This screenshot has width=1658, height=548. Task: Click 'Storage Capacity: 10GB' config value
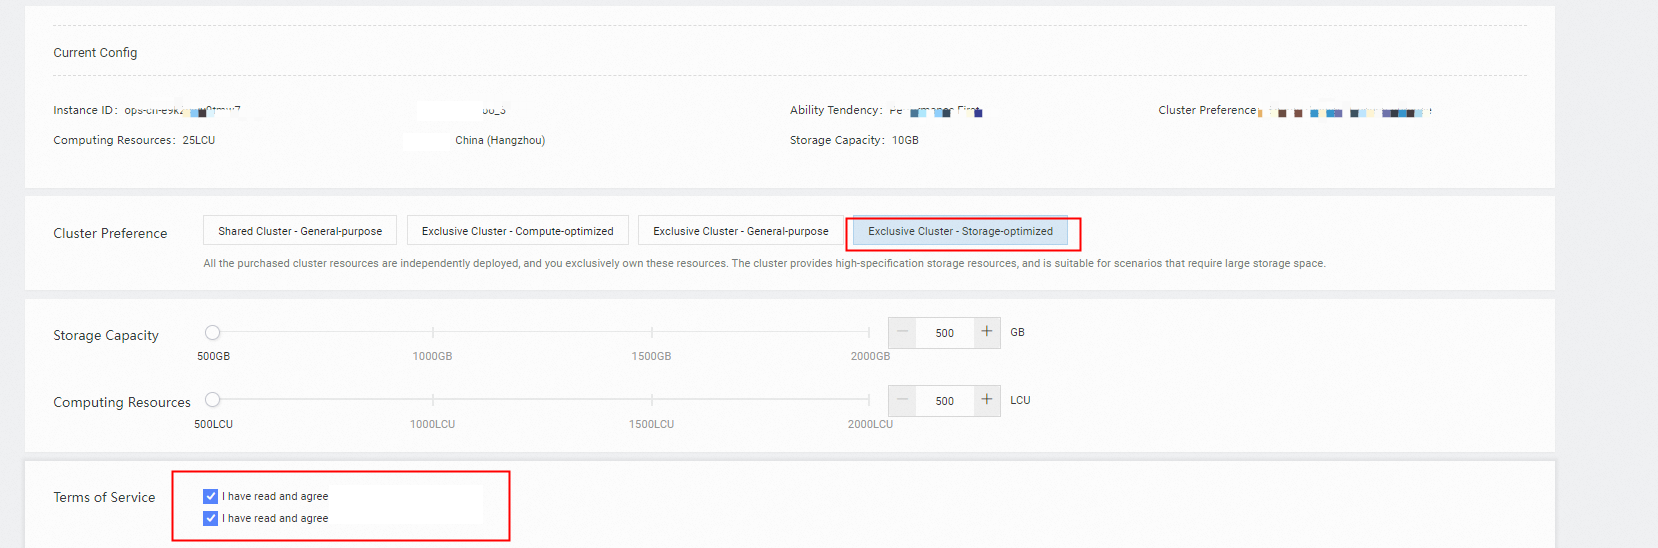click(x=854, y=140)
